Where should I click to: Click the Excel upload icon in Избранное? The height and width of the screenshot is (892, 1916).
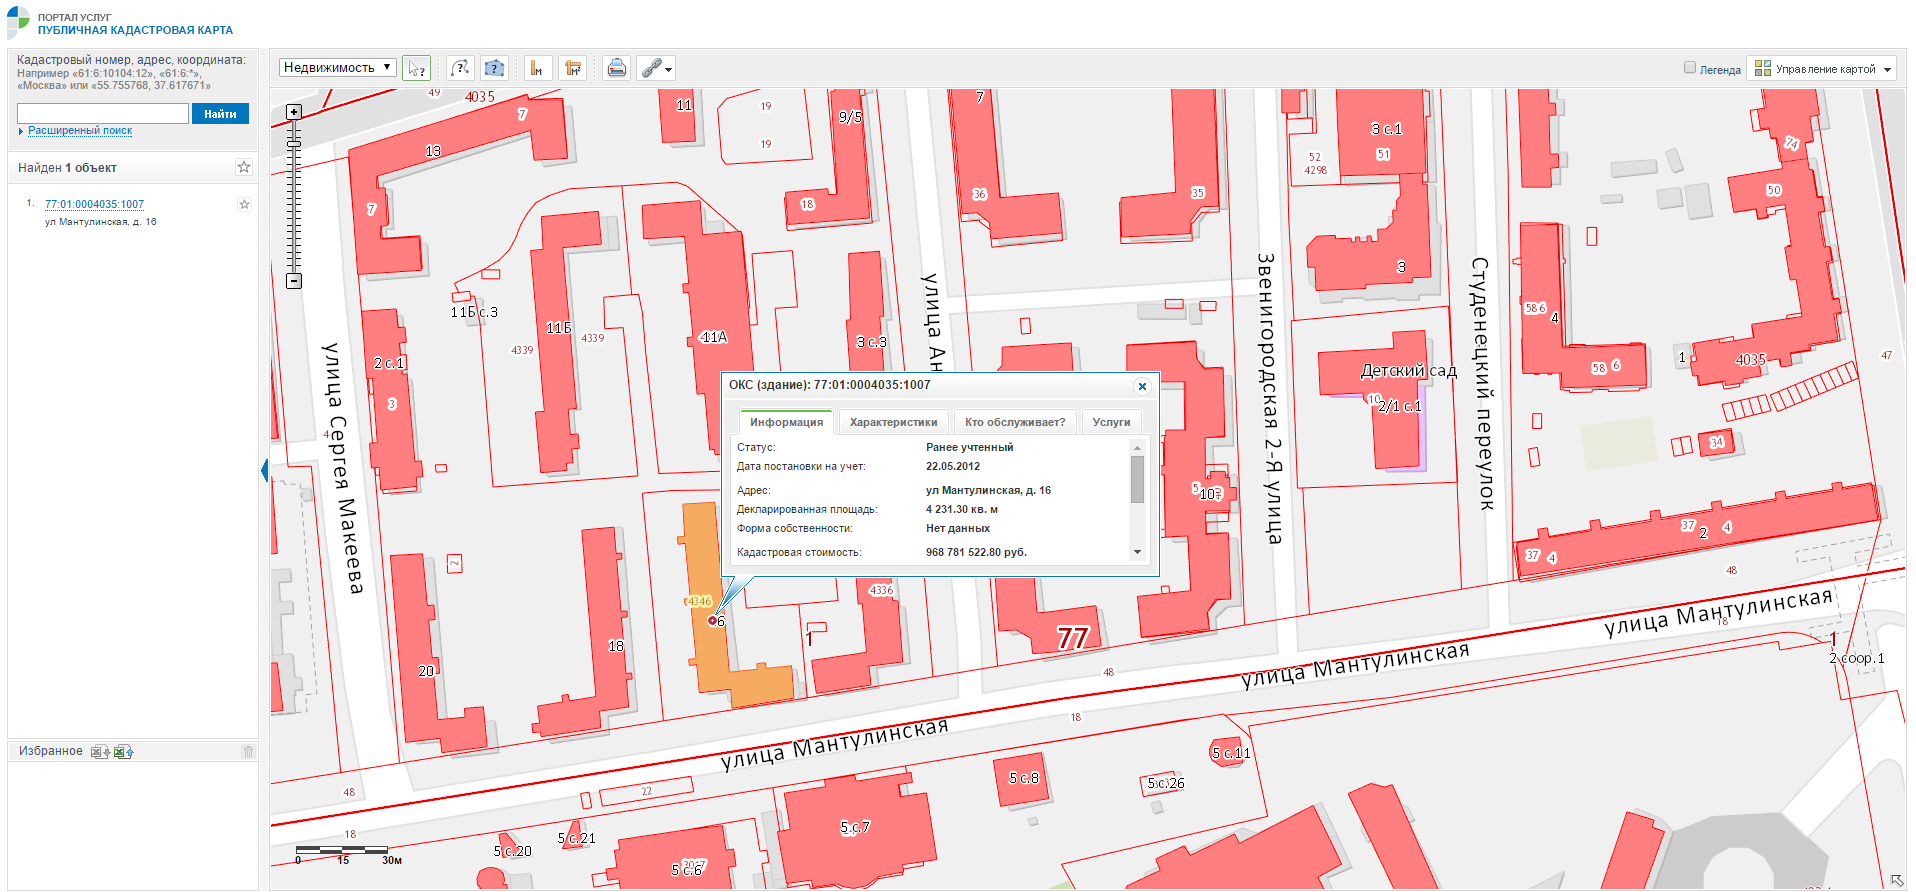123,752
